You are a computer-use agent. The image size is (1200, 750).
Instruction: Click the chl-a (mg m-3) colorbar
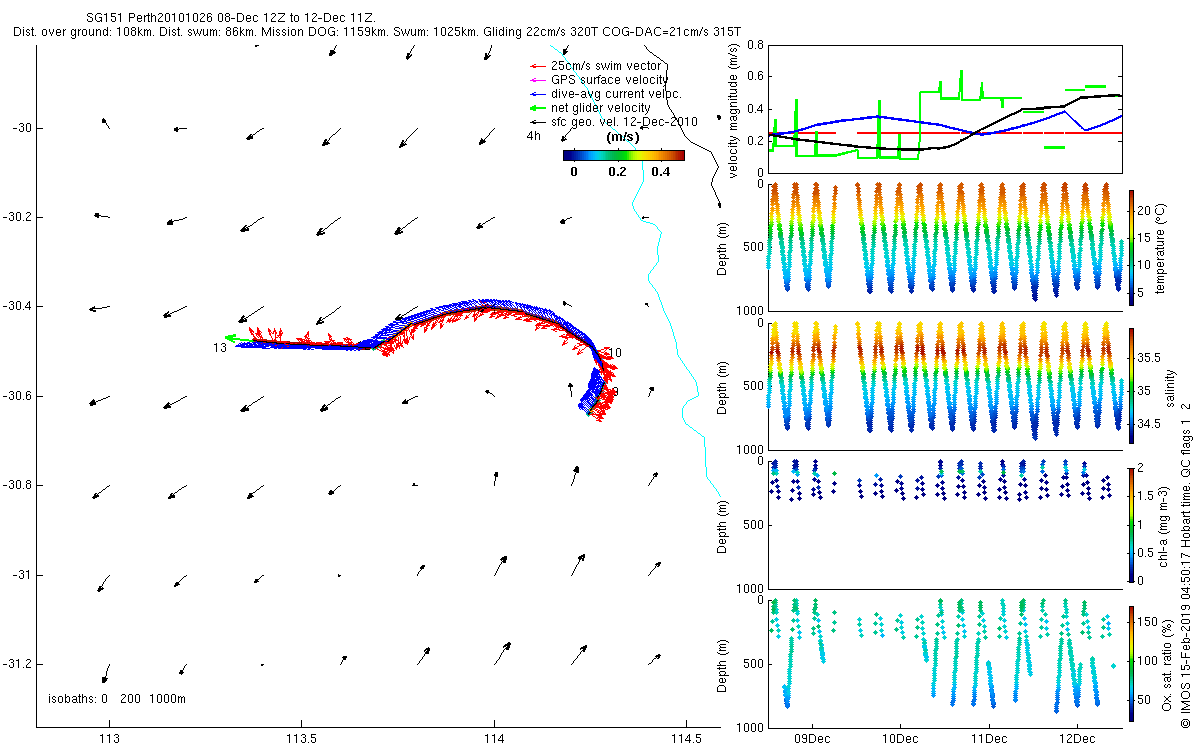coord(1132,523)
